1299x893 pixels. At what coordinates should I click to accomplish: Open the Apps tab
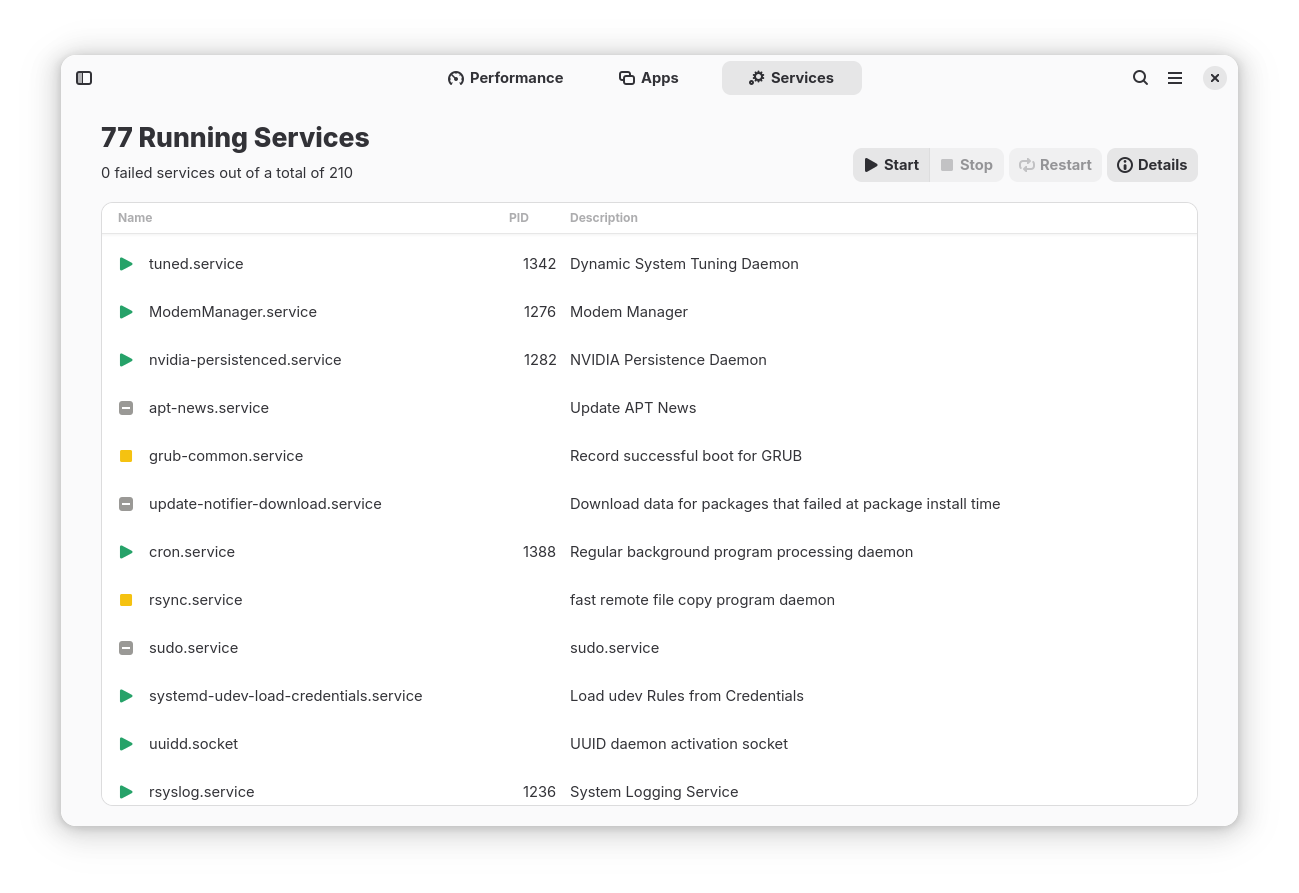point(648,77)
